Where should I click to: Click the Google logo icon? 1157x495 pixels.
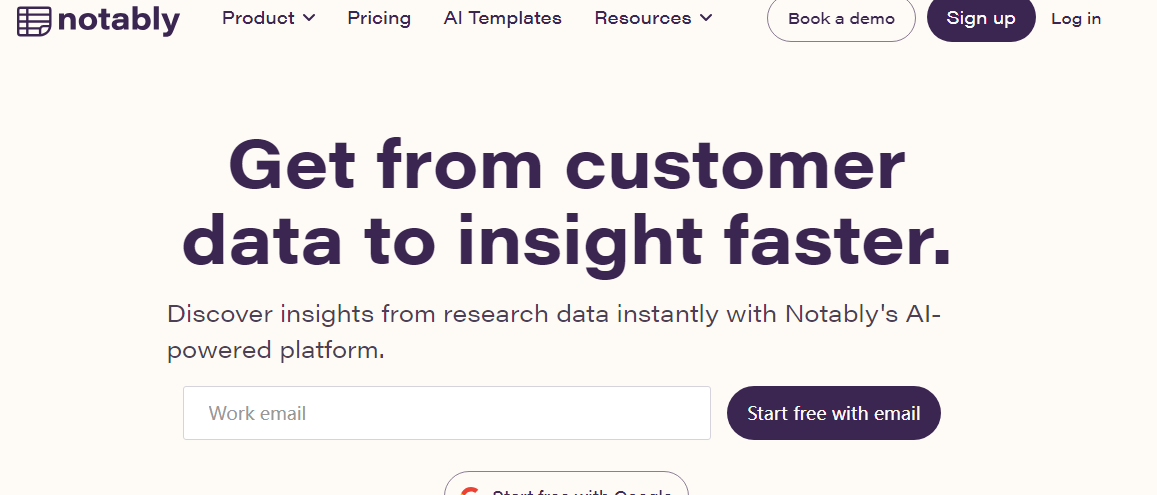coord(469,491)
